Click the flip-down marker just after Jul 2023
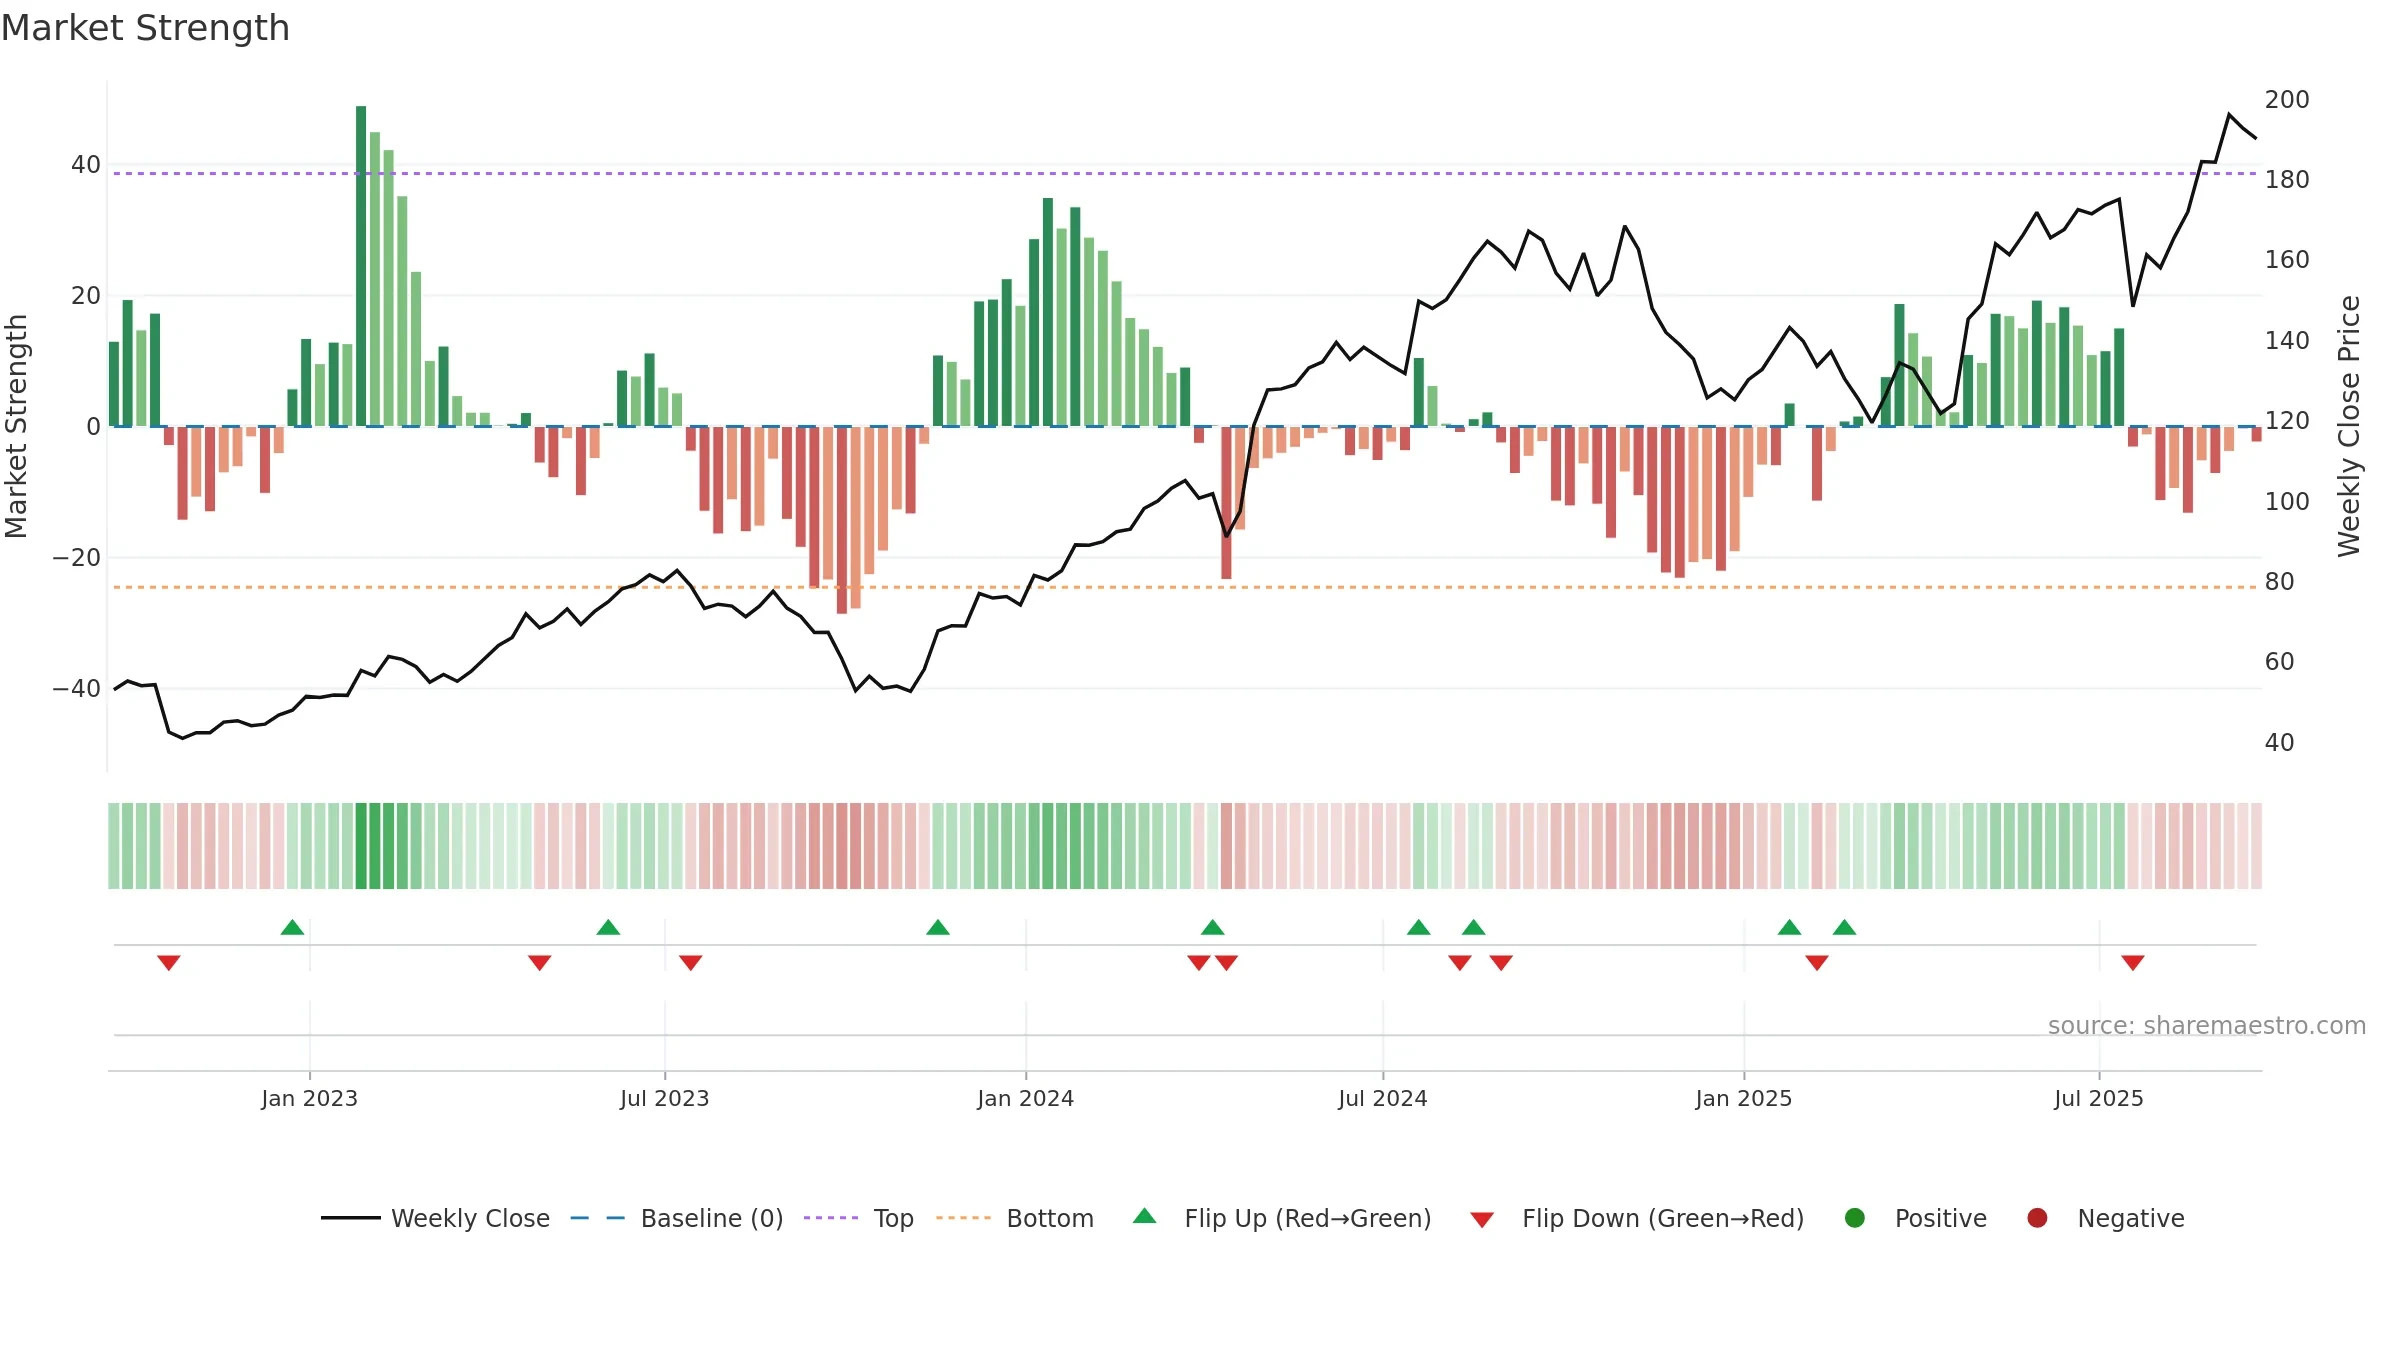Viewport: 2400px width, 1350px height. coord(691,963)
